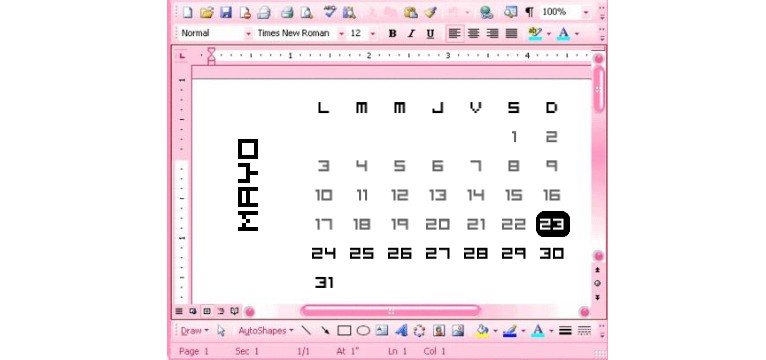766x360 pixels.
Task: Expand the highlight color dropdown arrow
Action: [x=549, y=34]
